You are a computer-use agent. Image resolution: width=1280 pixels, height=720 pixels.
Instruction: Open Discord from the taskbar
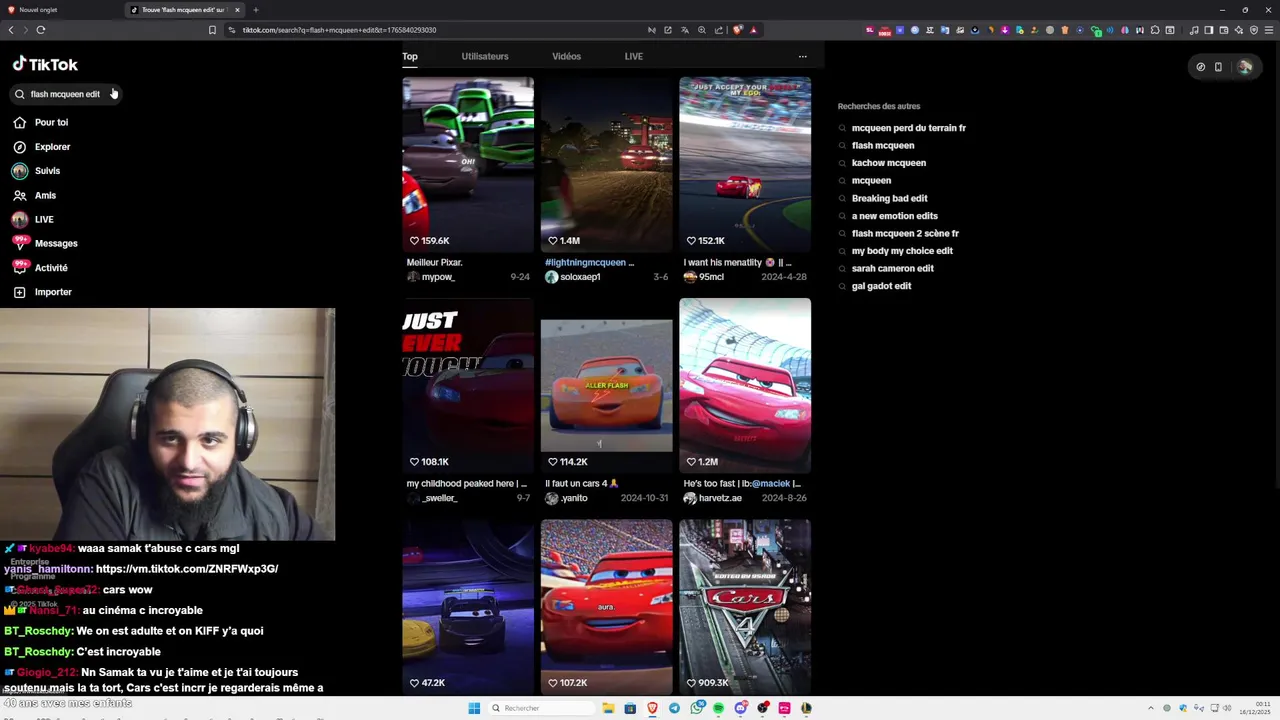[x=740, y=708]
